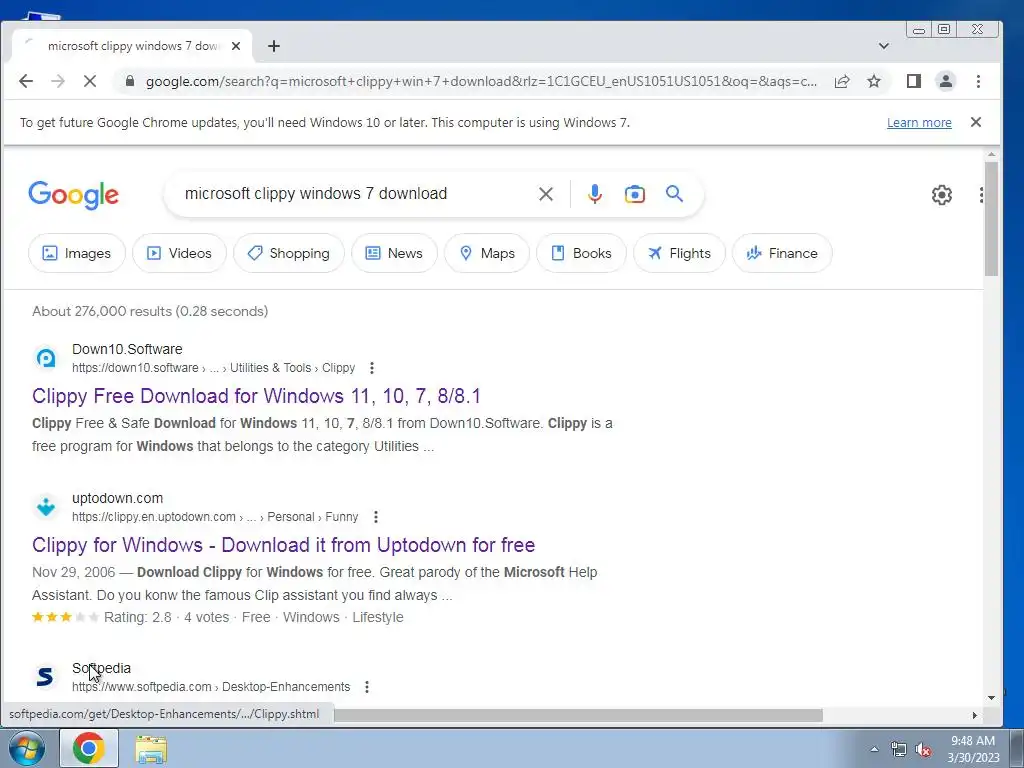Screen dimensions: 1024x768
Task: Submit search with magnifying glass
Action: 675,194
